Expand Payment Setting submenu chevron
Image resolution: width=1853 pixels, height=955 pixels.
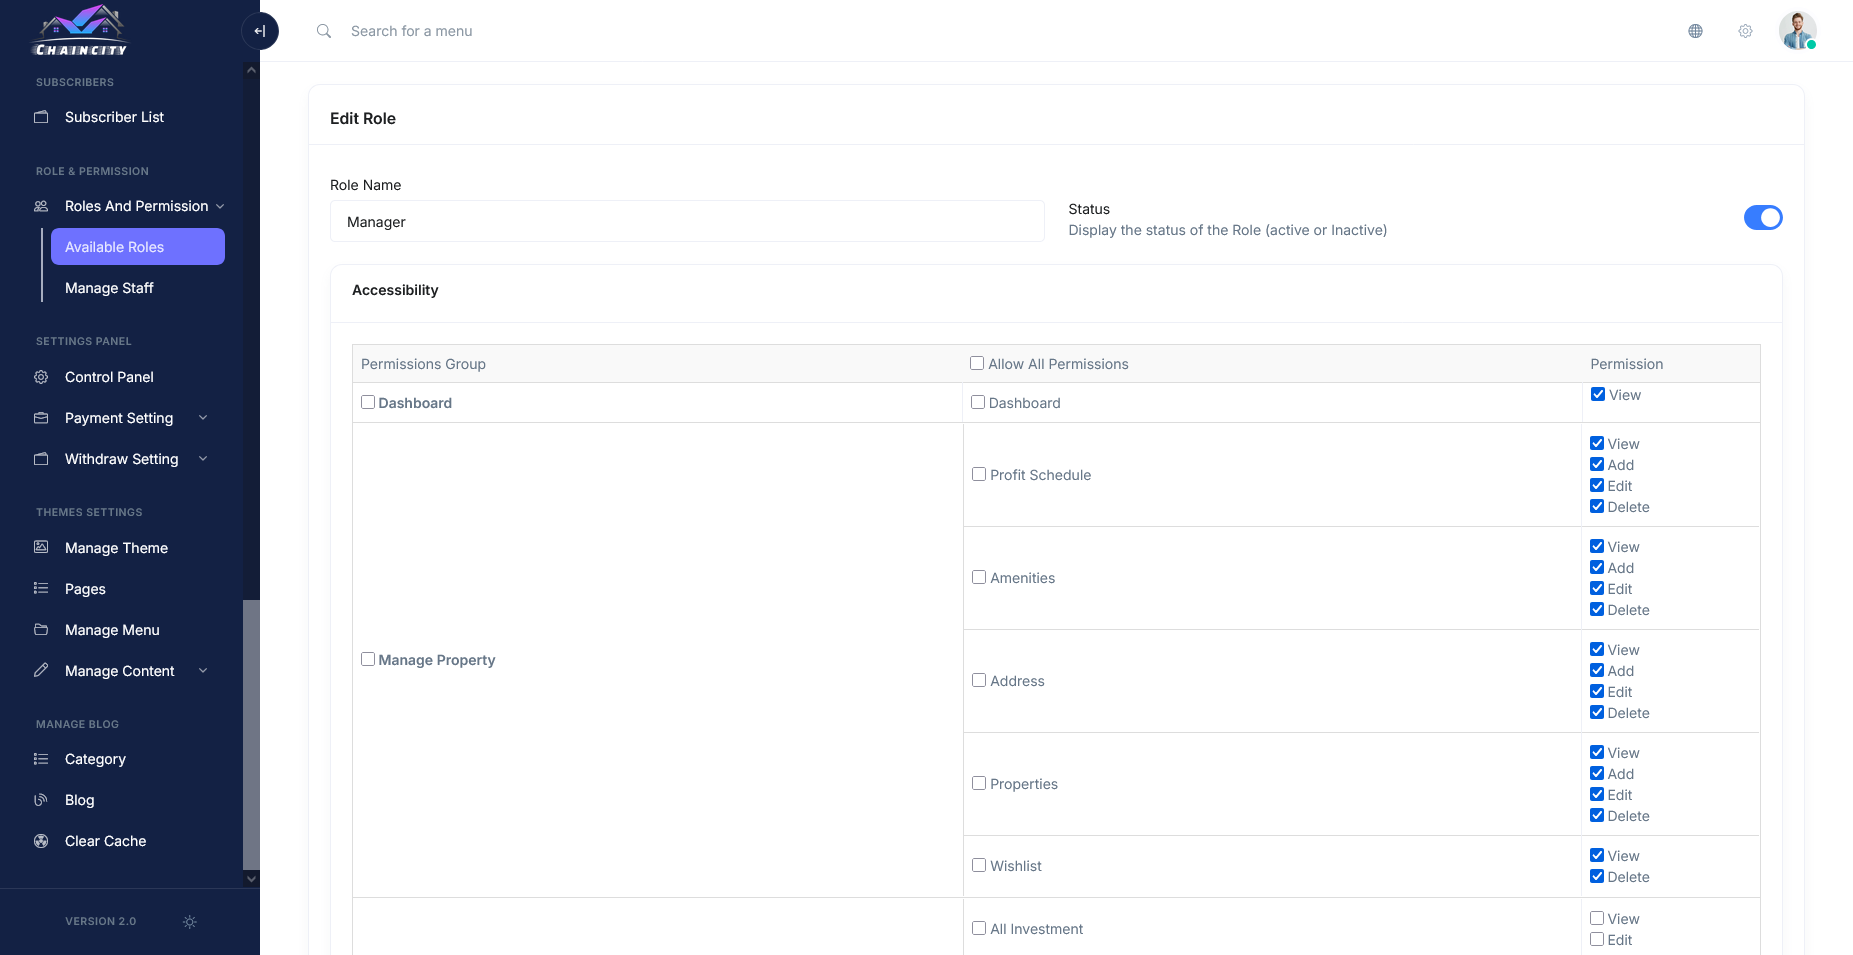tap(203, 418)
